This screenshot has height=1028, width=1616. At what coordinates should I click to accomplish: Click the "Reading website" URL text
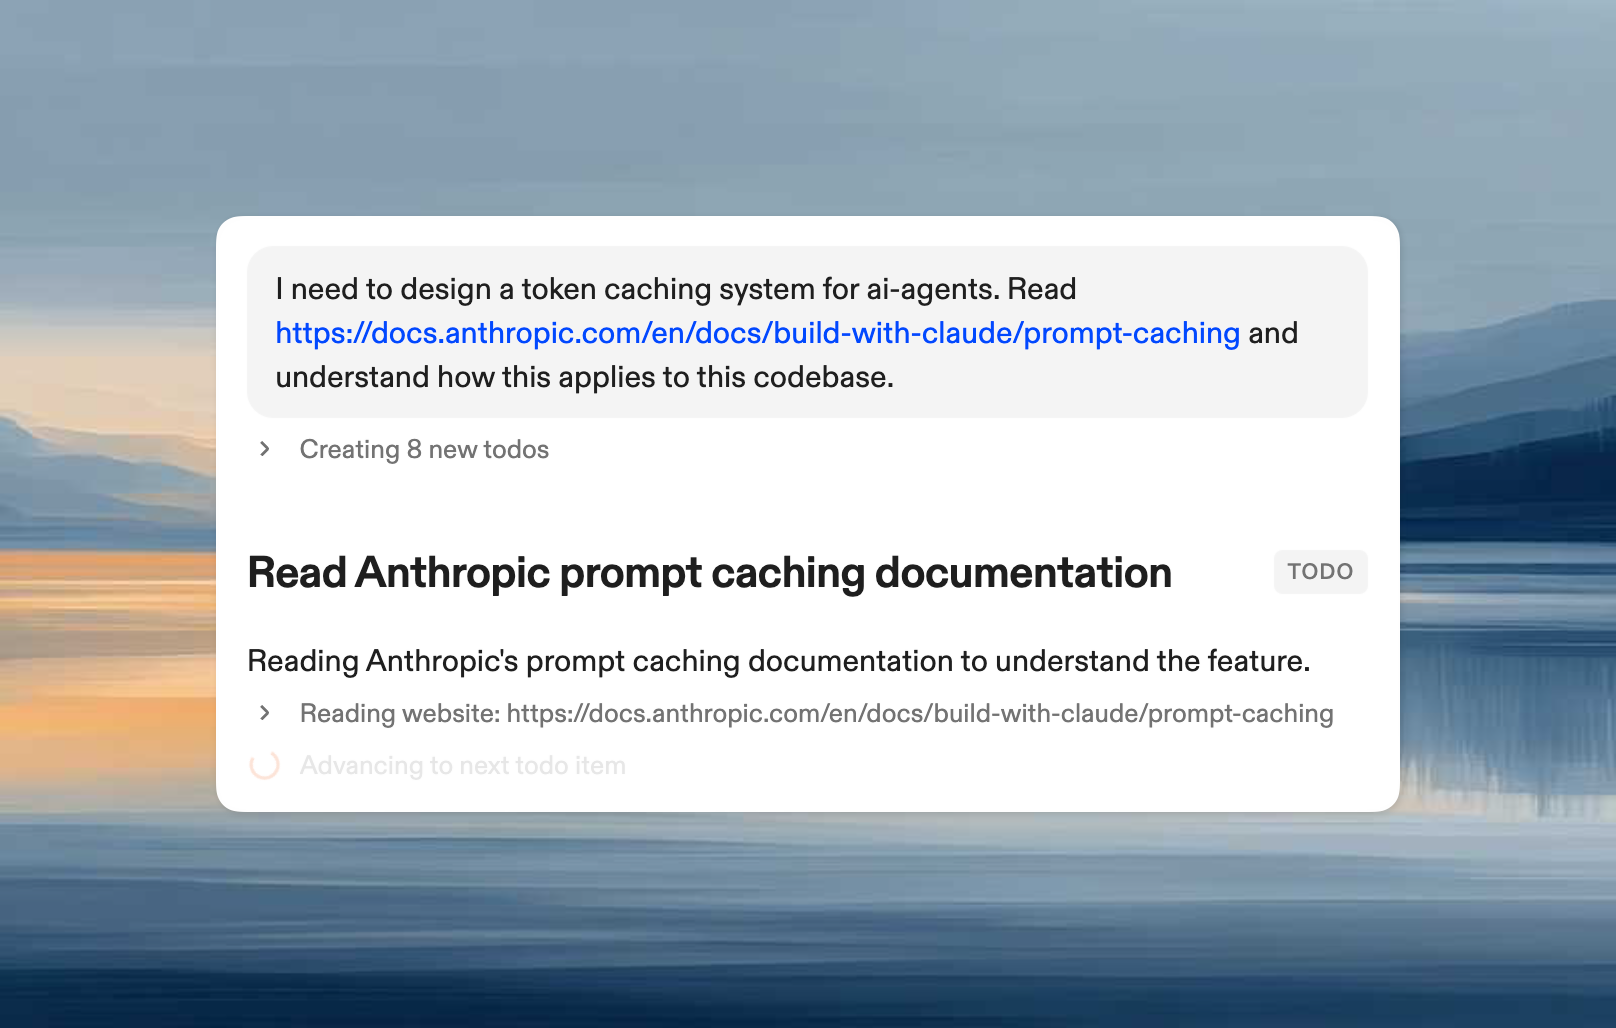coord(816,713)
